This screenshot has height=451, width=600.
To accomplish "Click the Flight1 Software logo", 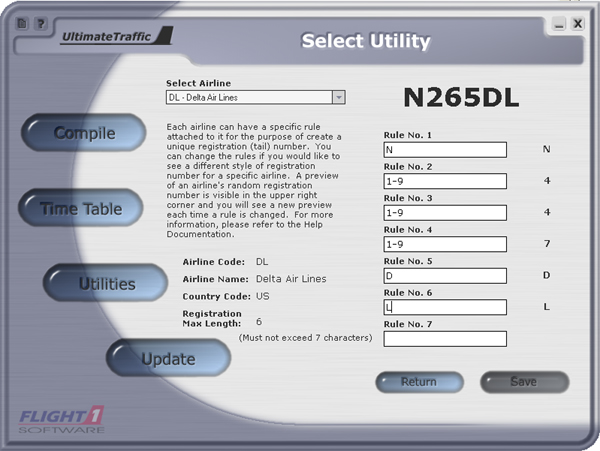I will coord(61,420).
